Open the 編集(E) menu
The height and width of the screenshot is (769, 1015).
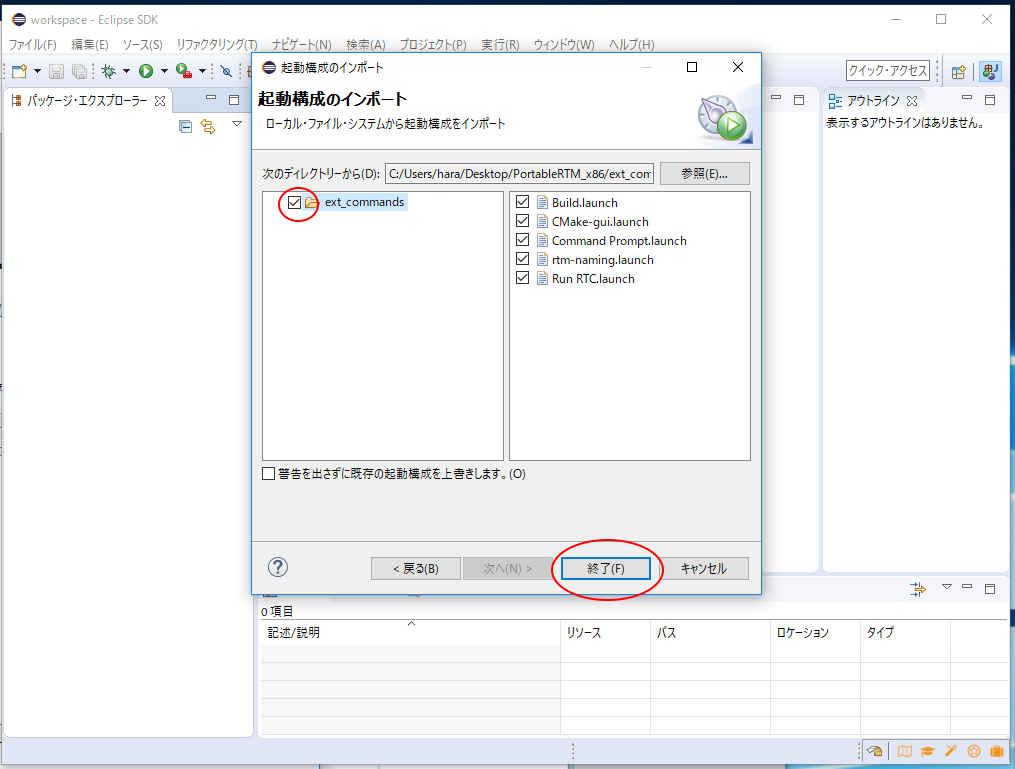89,45
